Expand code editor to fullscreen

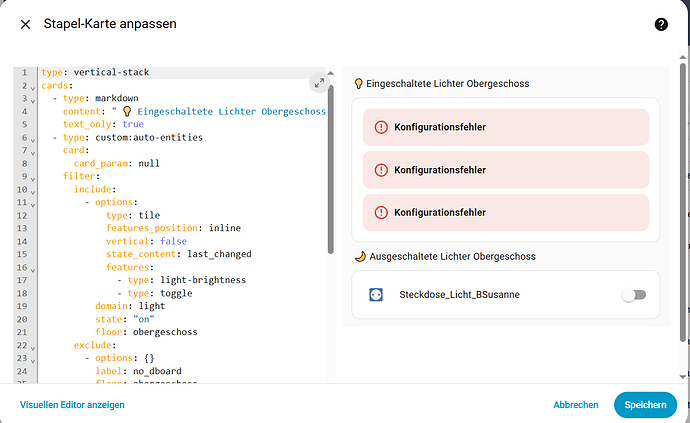coord(319,83)
